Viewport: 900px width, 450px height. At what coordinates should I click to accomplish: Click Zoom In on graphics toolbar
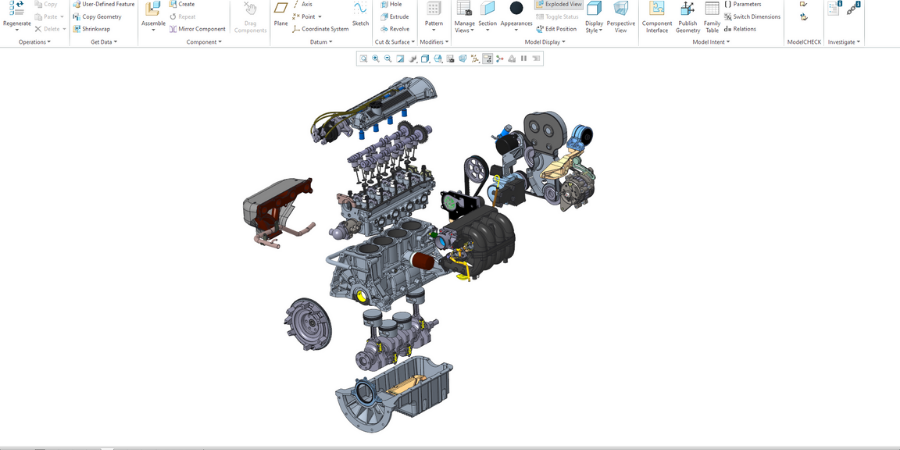376,59
